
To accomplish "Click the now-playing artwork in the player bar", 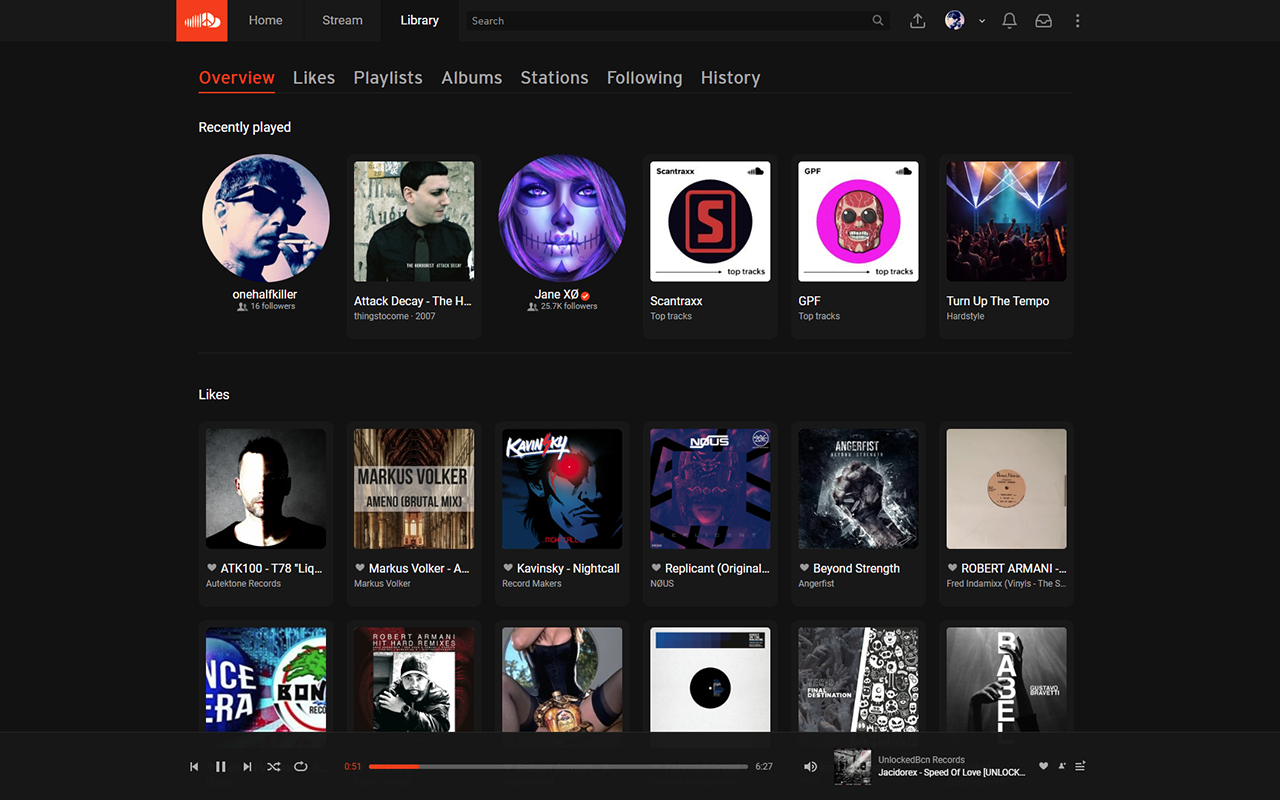I will [x=852, y=767].
